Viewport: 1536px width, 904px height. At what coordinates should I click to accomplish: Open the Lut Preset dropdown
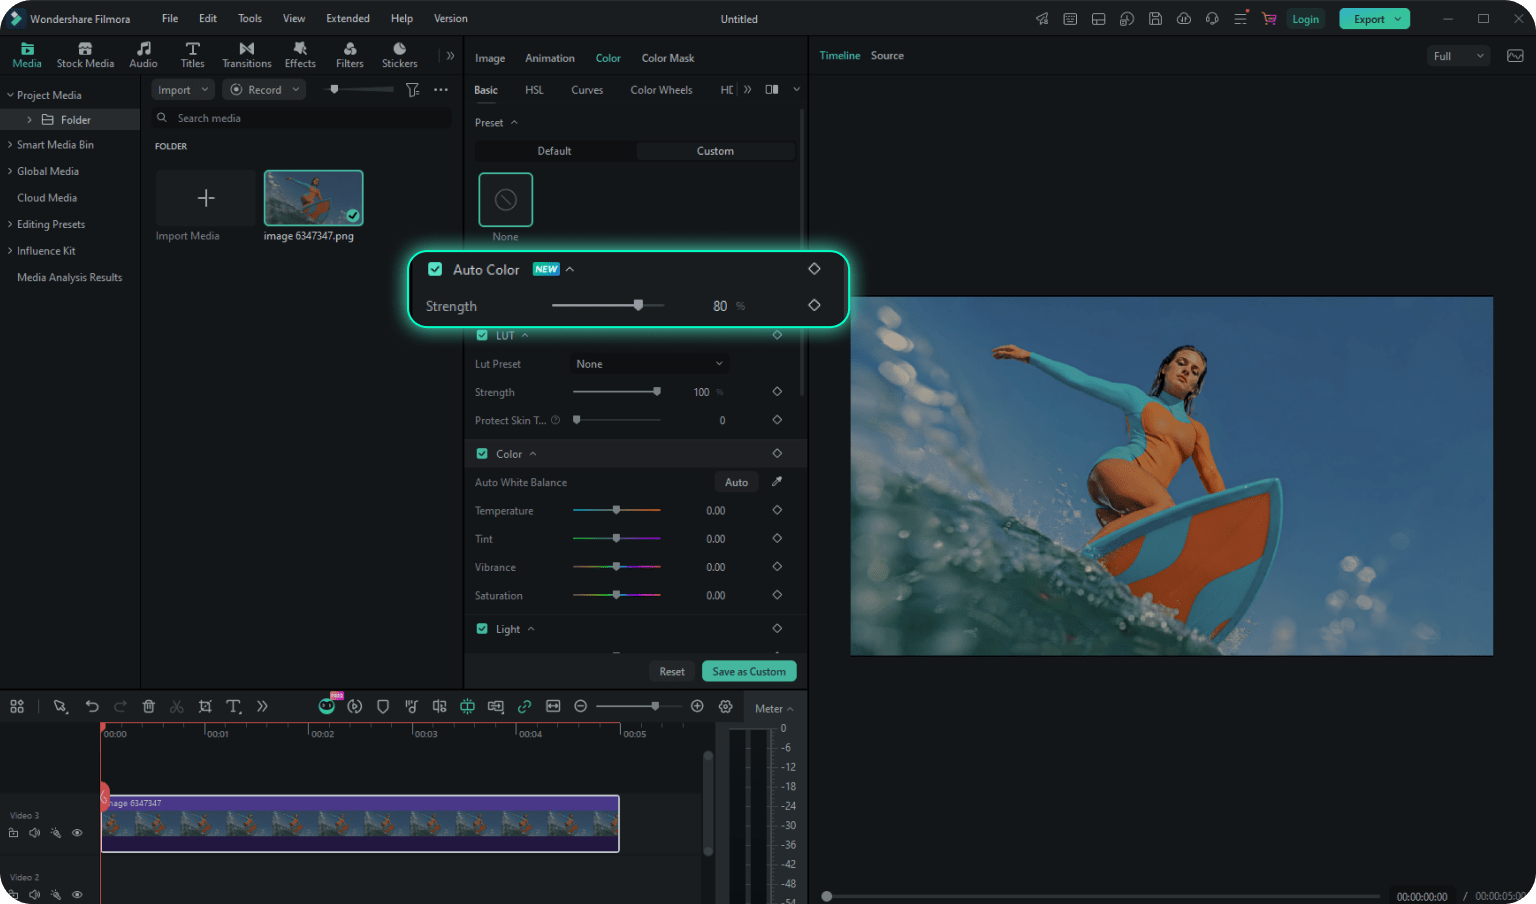click(649, 364)
